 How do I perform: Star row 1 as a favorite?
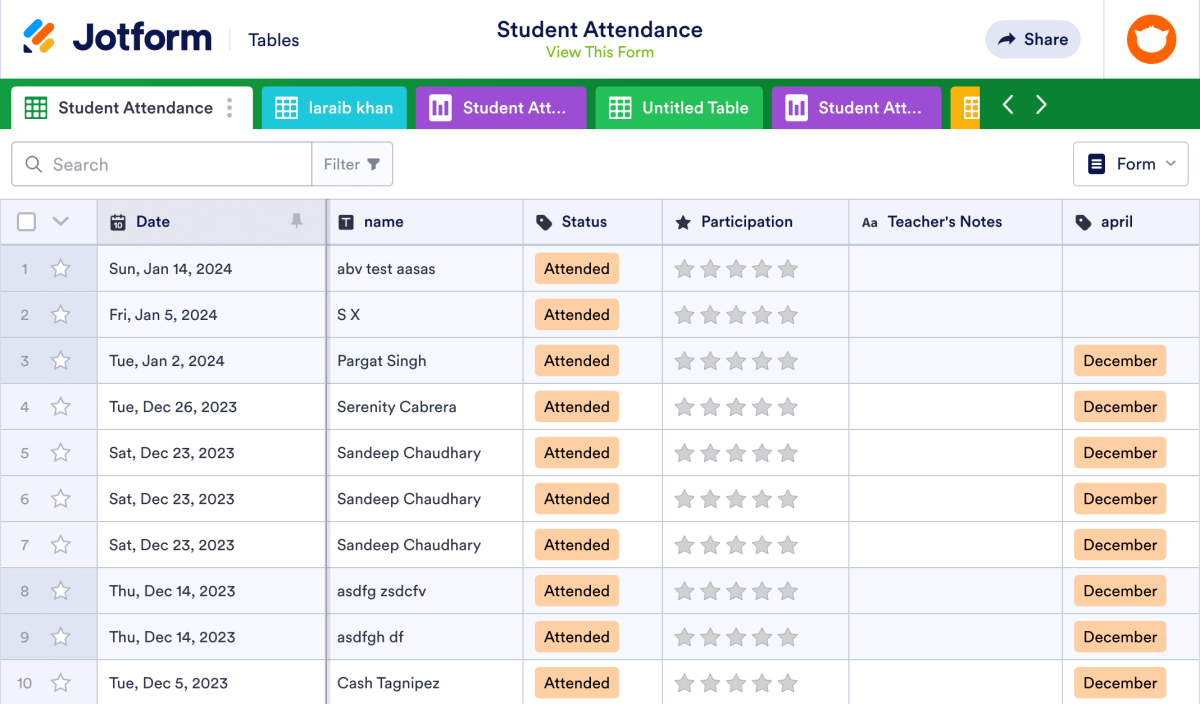[x=60, y=268]
